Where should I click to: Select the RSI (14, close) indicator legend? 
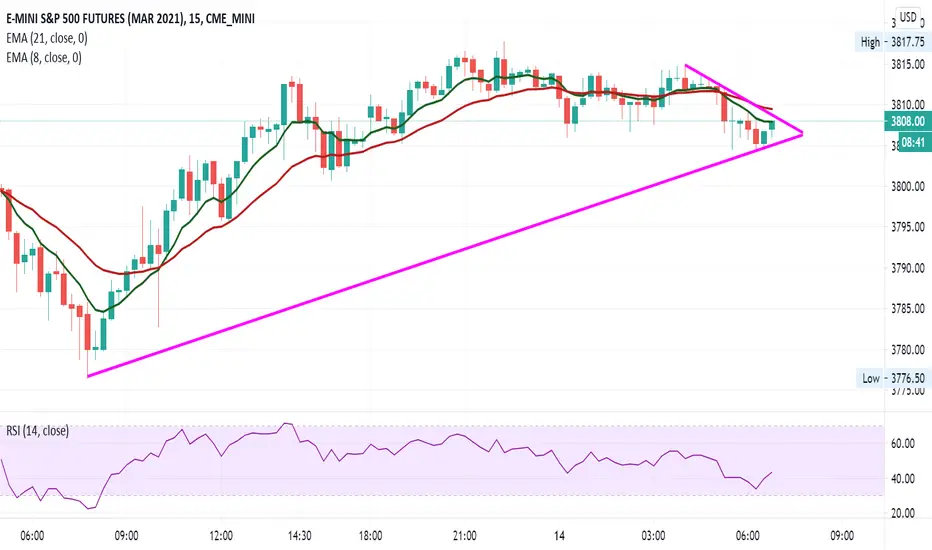(37, 430)
